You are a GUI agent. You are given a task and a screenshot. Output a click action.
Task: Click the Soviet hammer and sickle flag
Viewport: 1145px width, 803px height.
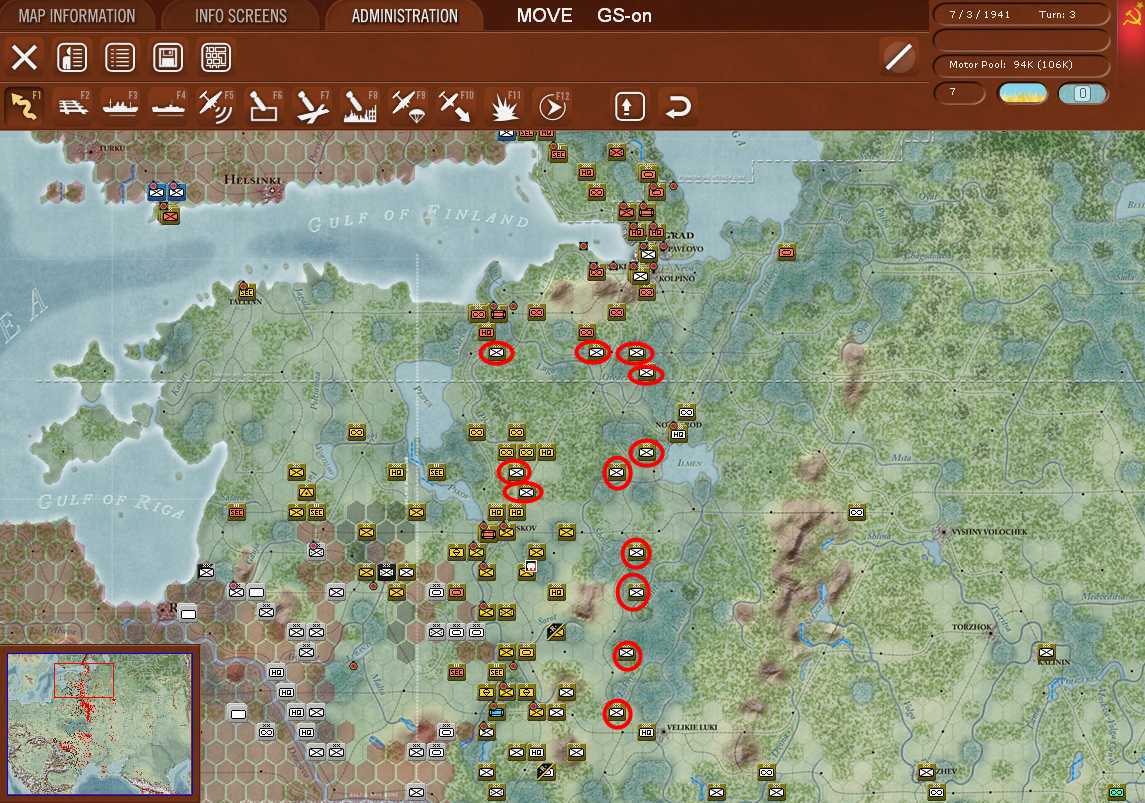coord(1132,15)
